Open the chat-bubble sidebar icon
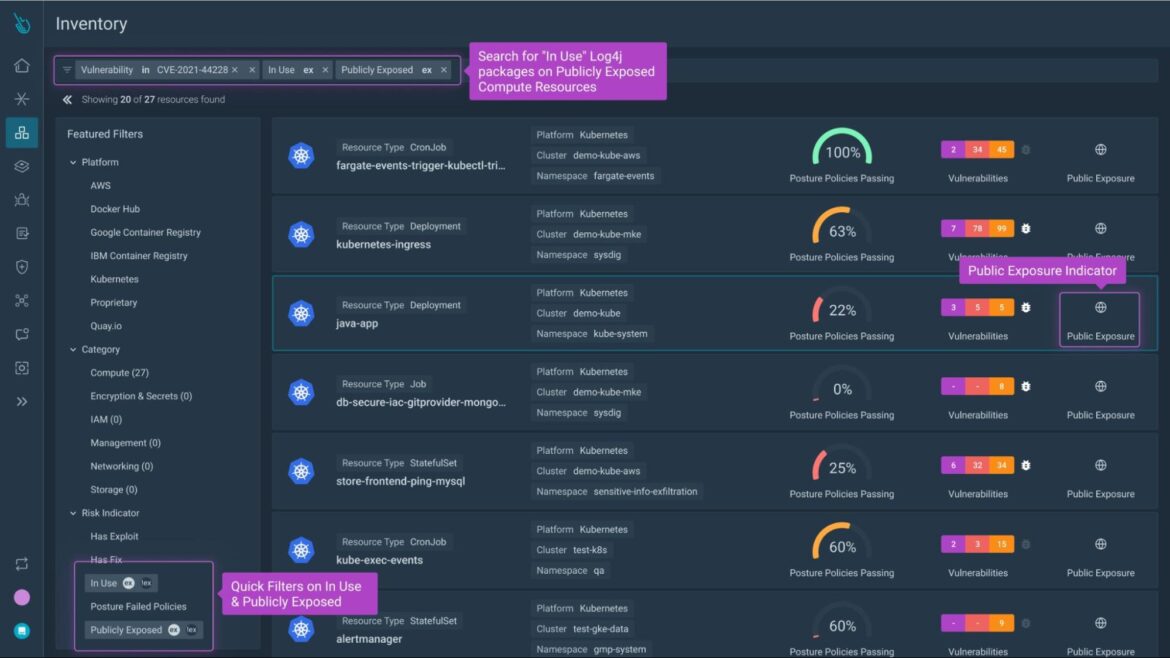 (22, 334)
